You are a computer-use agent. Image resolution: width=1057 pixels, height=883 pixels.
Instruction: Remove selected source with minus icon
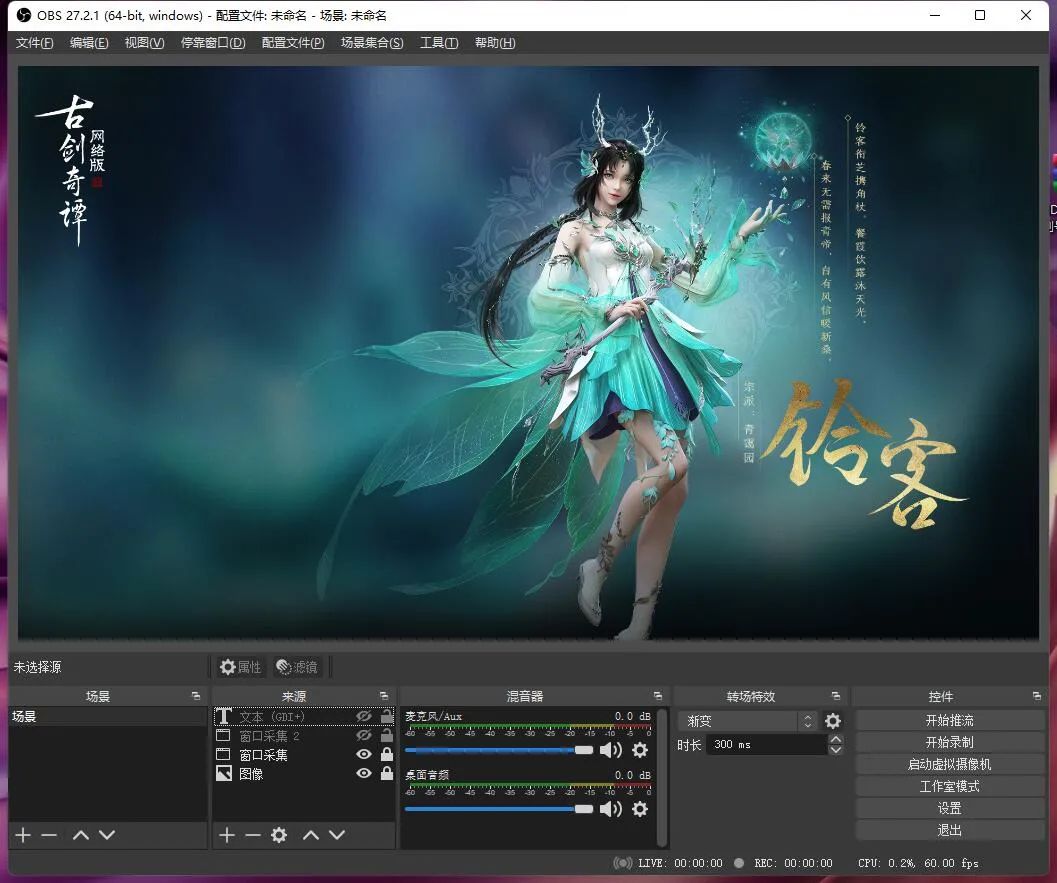(x=253, y=835)
